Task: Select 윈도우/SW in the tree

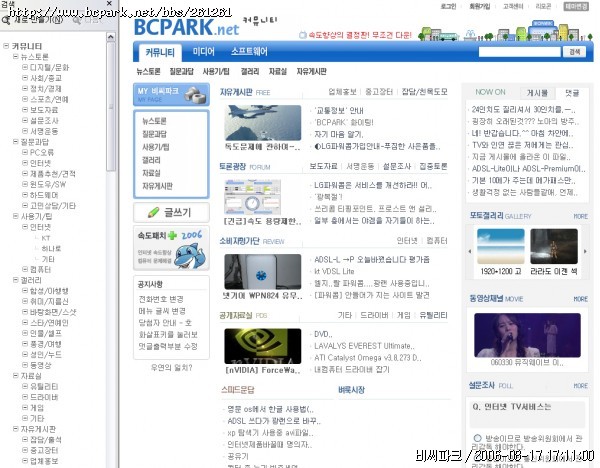Action: click(x=48, y=184)
